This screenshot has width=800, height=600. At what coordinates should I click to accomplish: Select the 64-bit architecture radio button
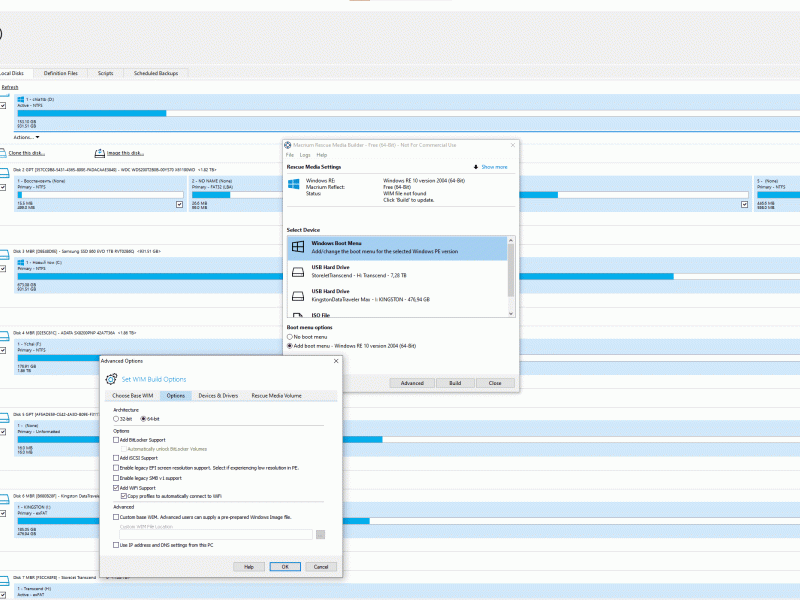pyautogui.click(x=143, y=419)
